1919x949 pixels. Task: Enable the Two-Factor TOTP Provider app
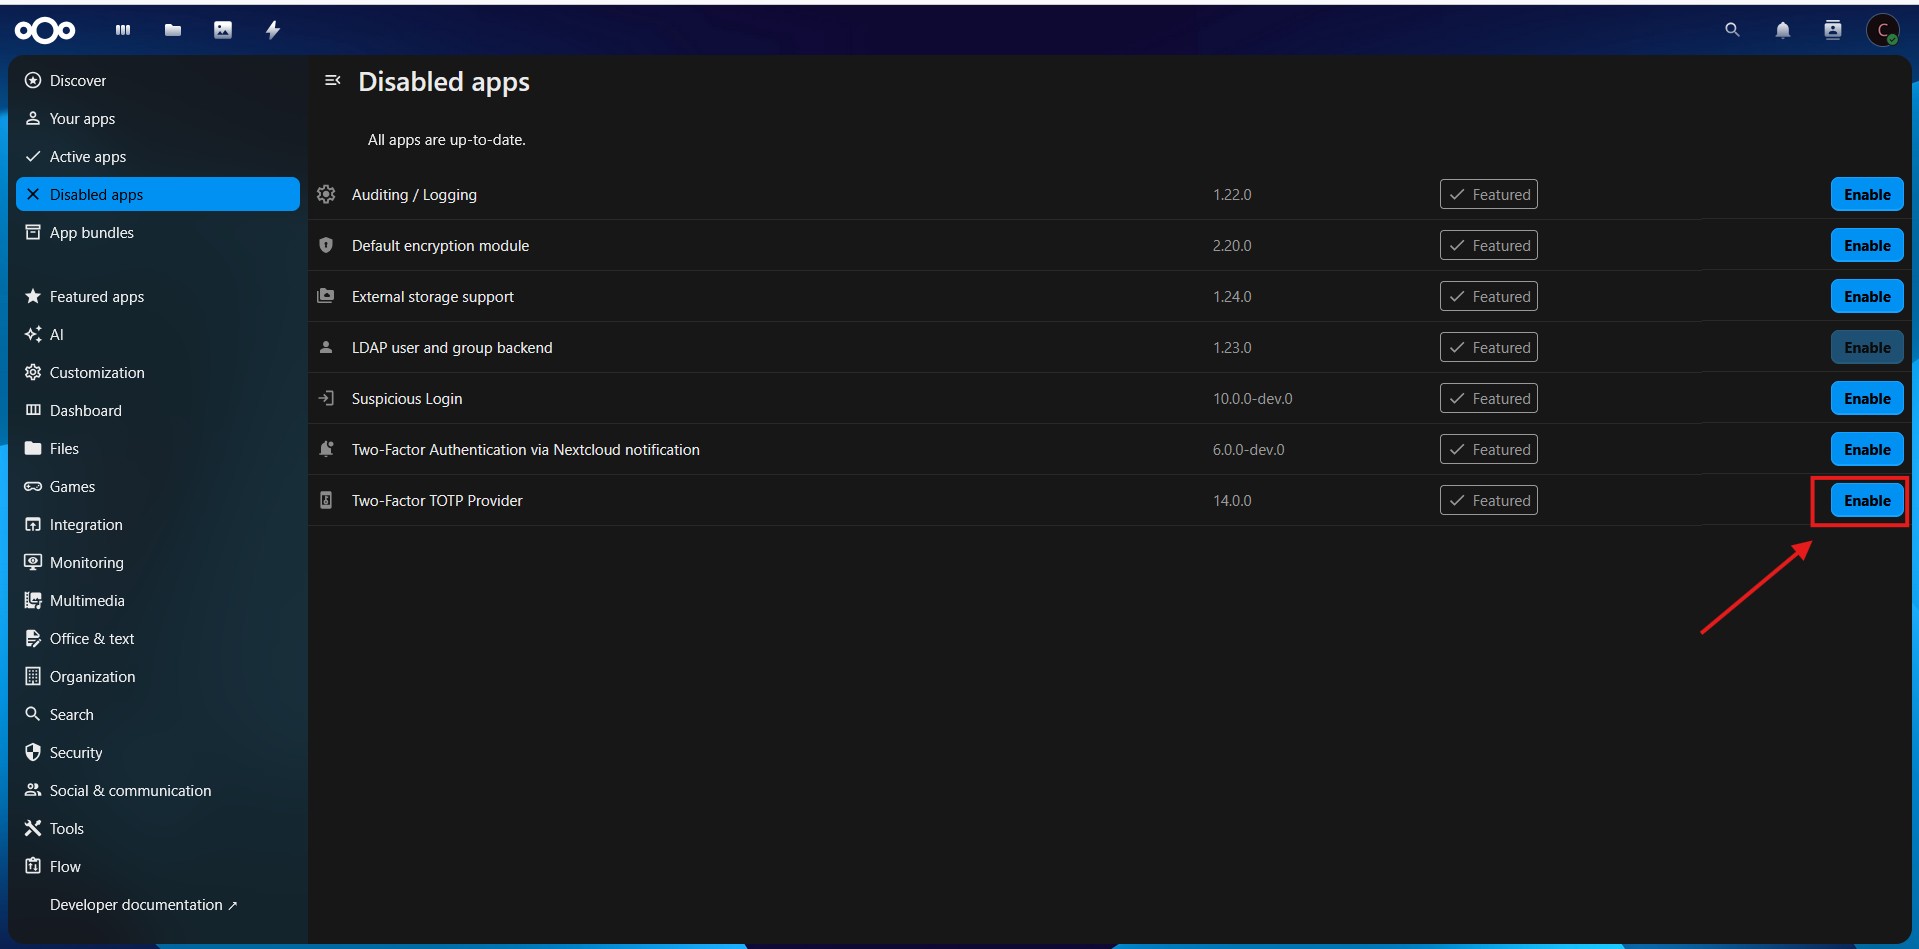pyautogui.click(x=1866, y=500)
